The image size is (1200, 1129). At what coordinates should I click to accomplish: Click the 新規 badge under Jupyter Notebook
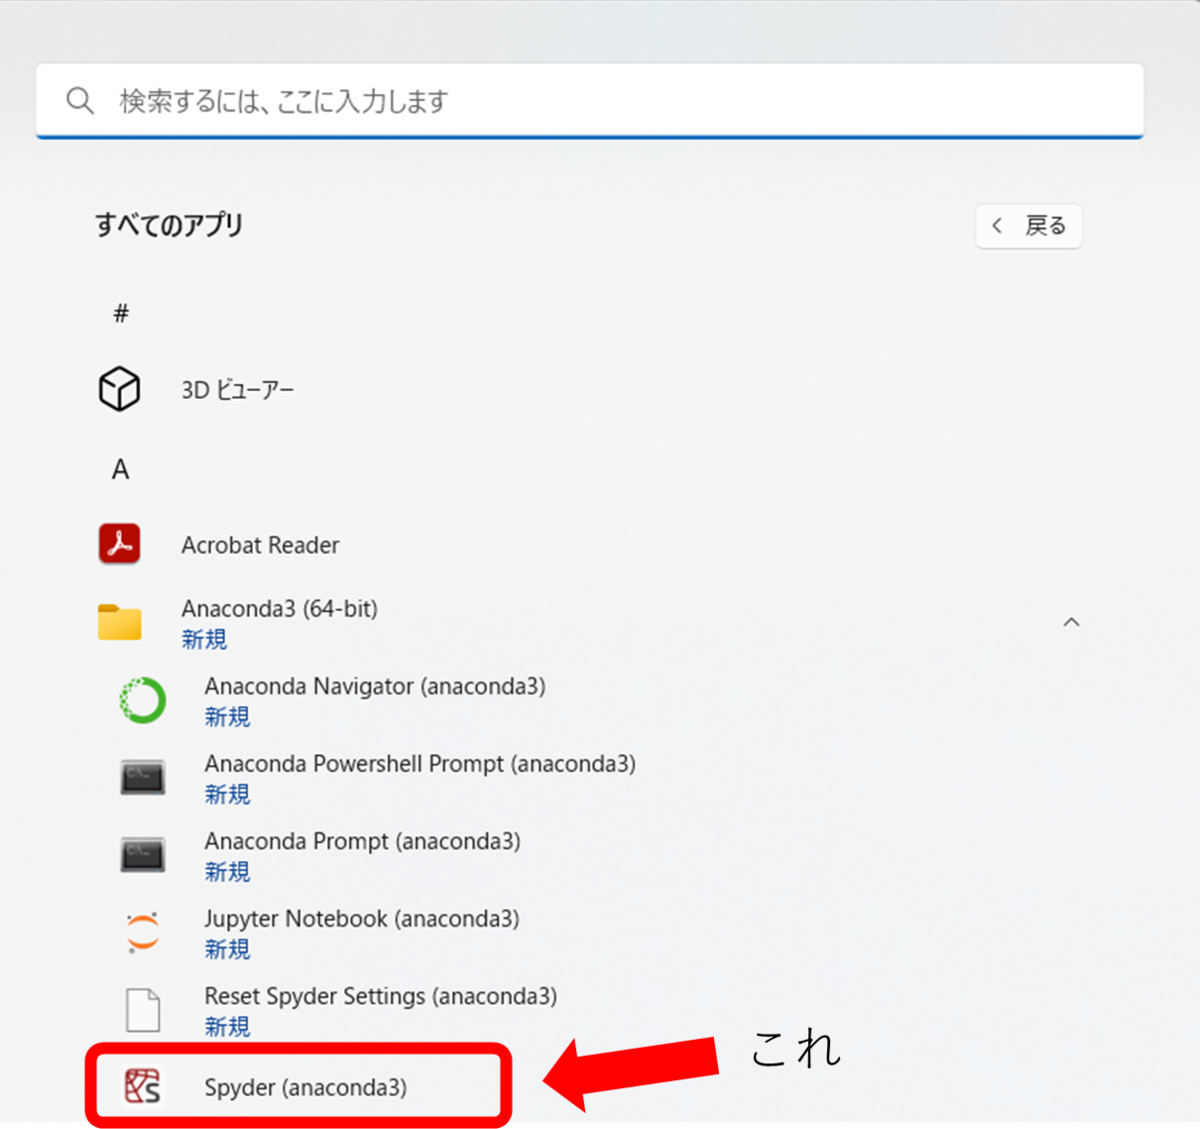[x=227, y=950]
